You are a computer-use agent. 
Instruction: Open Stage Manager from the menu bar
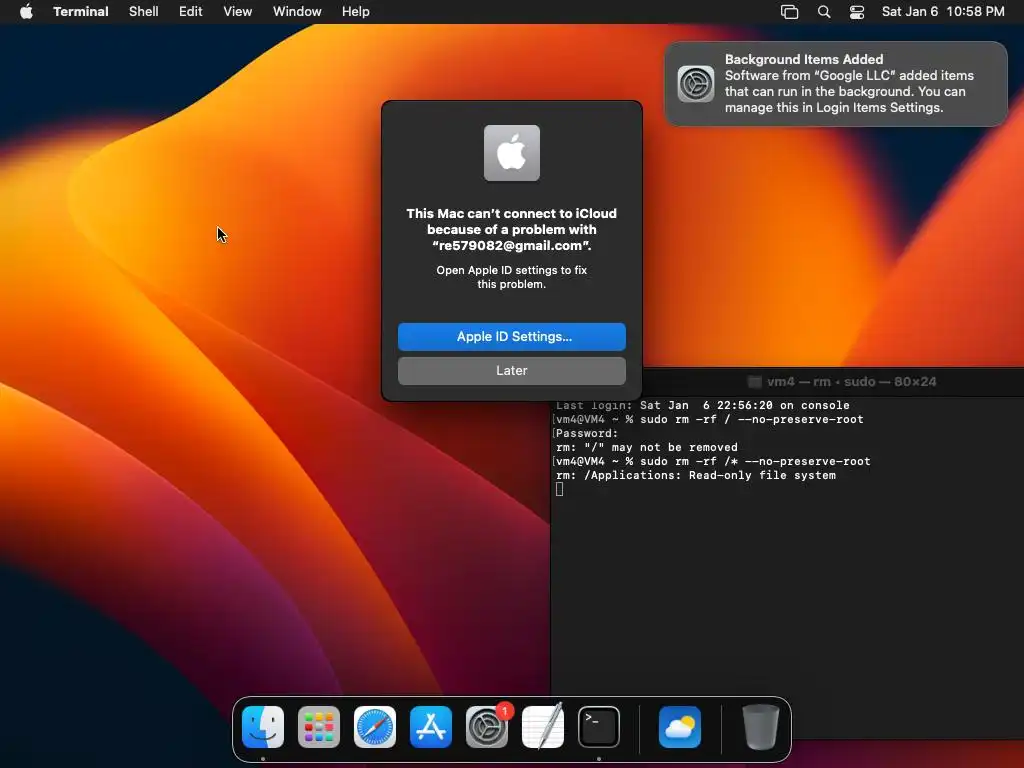click(x=789, y=11)
